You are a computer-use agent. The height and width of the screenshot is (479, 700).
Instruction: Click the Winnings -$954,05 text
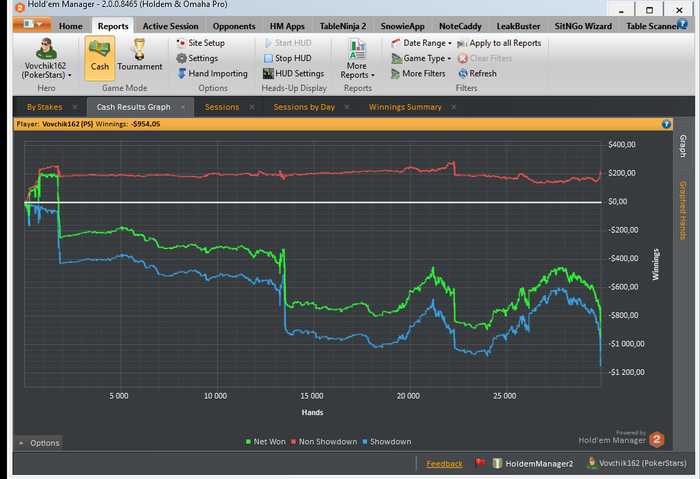click(x=128, y=124)
